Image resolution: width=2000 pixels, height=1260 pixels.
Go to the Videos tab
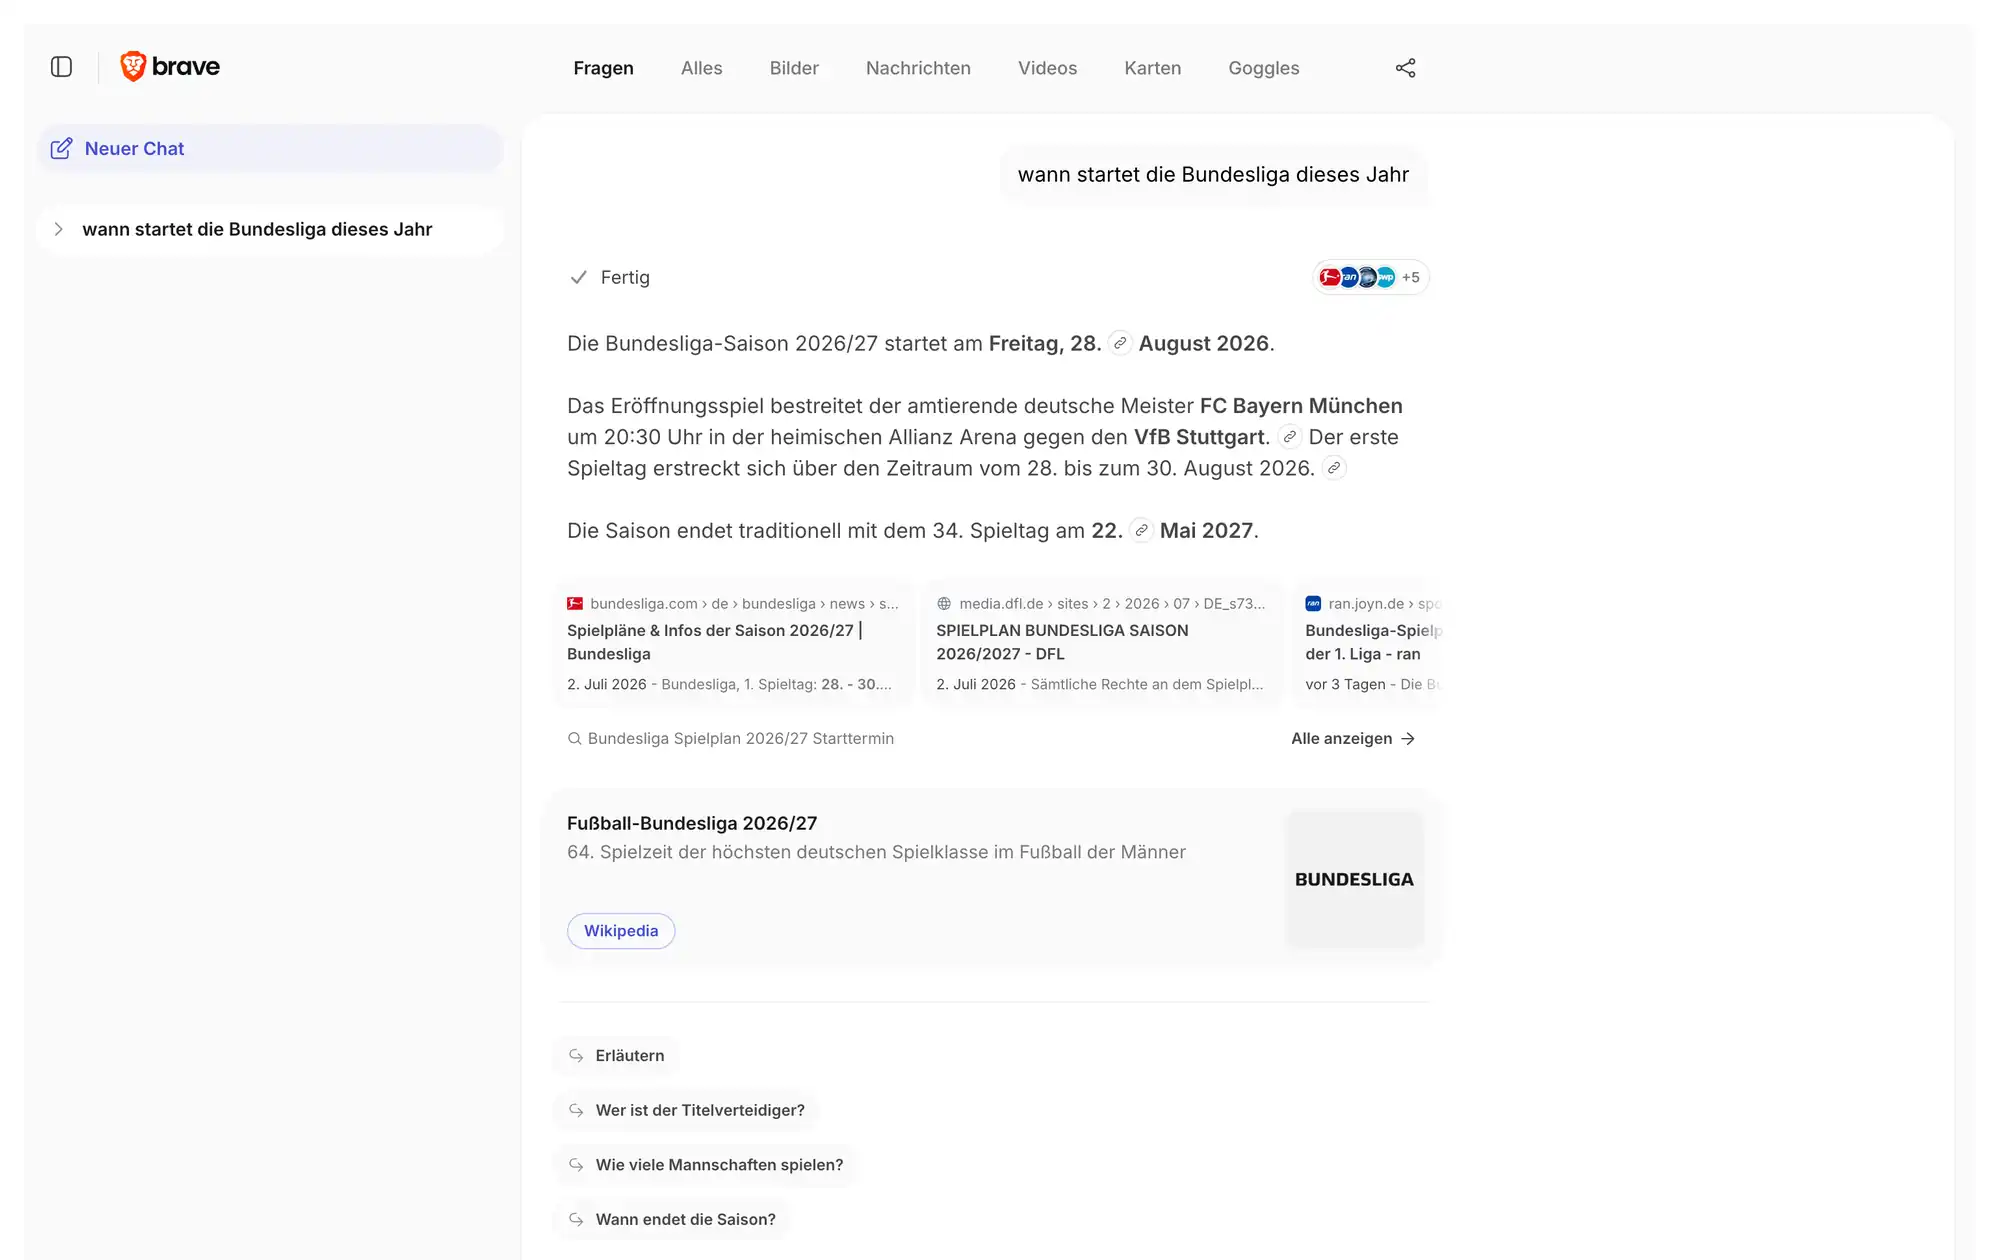tap(1047, 68)
